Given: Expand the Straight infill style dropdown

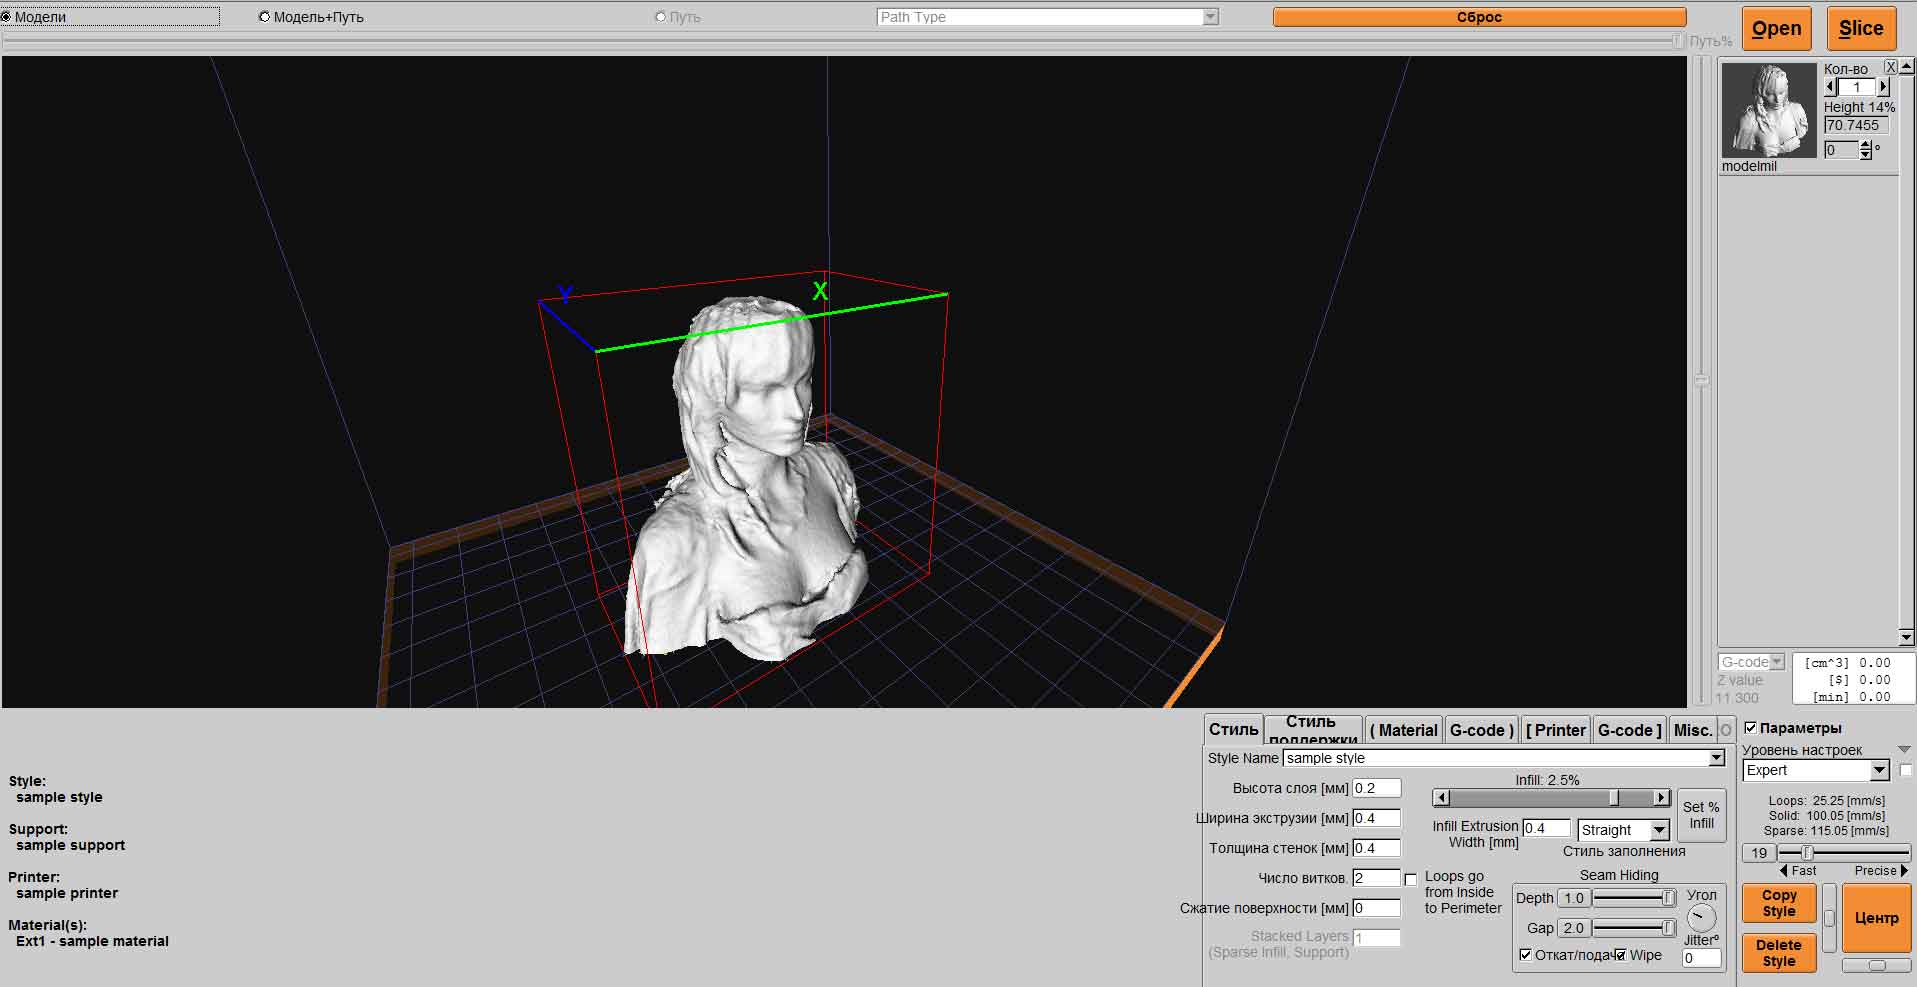Looking at the screenshot, I should coord(1659,831).
